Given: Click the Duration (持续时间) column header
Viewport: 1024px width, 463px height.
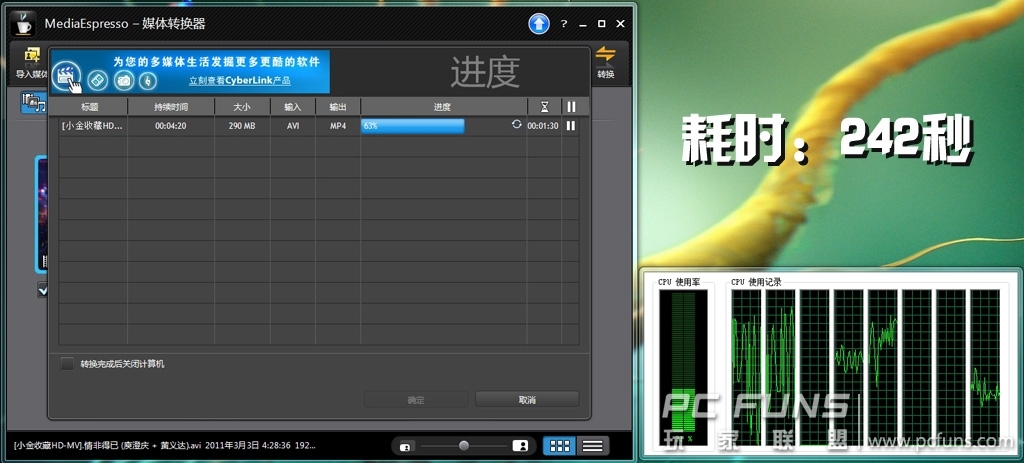Looking at the screenshot, I should click(x=171, y=107).
